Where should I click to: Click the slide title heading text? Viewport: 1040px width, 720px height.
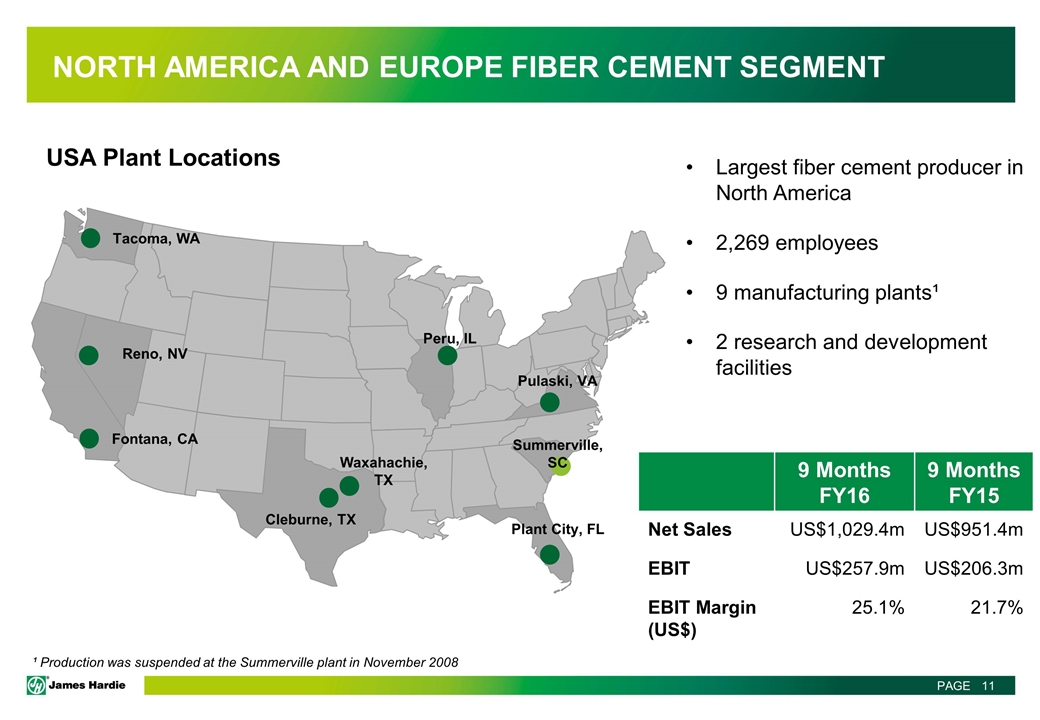tap(468, 67)
